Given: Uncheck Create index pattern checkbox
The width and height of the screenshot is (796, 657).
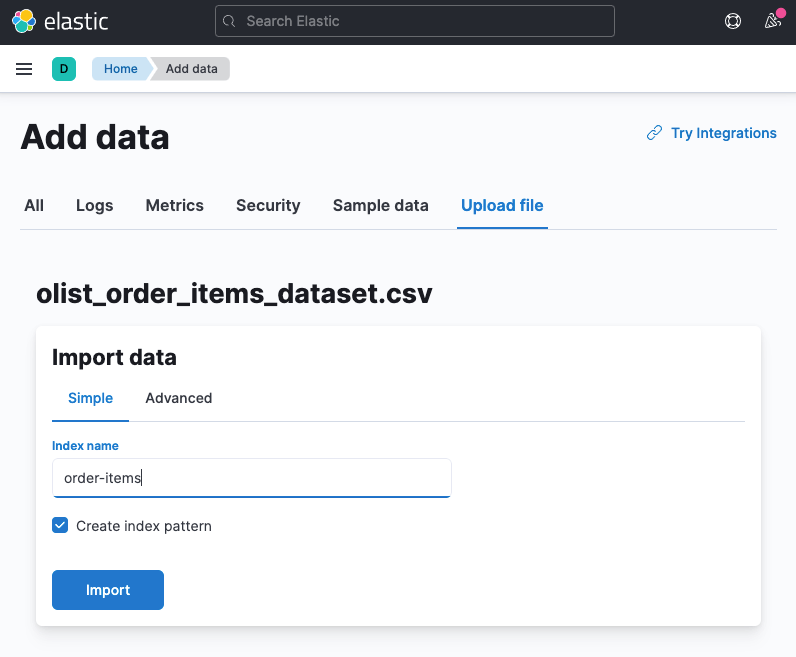Looking at the screenshot, I should coord(60,525).
